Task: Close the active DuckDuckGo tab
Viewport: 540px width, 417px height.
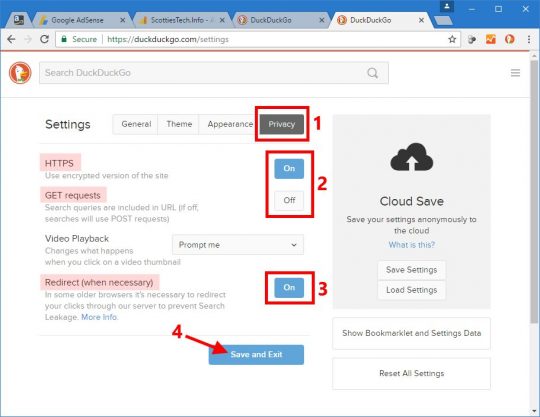Action: [x=422, y=20]
